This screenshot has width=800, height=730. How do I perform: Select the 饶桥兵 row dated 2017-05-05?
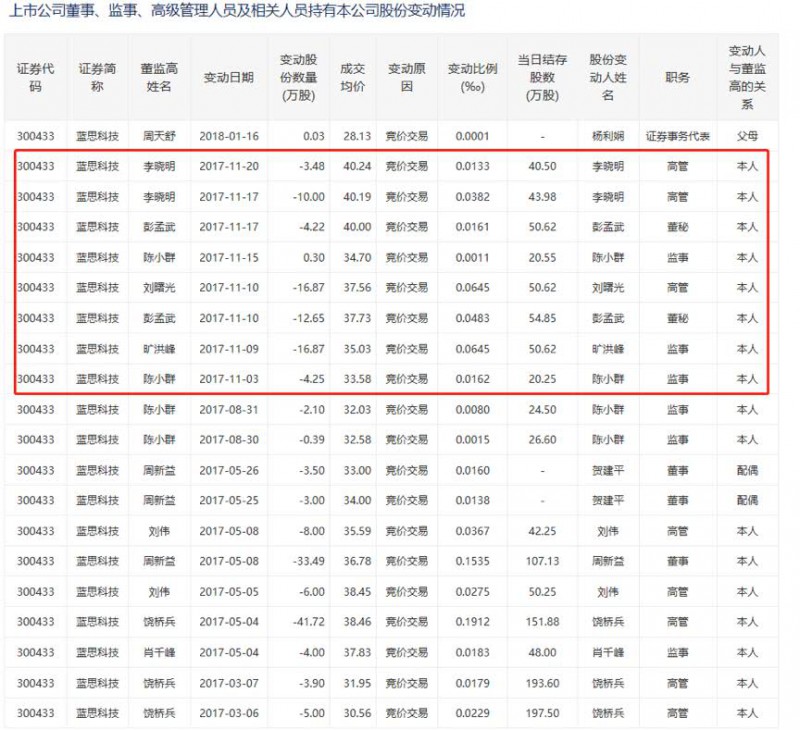click(160, 621)
